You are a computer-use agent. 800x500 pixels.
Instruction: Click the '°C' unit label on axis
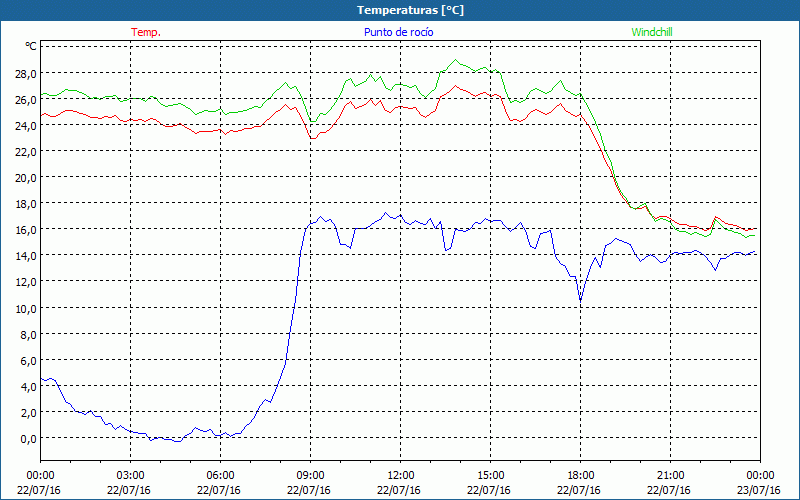coord(31,46)
